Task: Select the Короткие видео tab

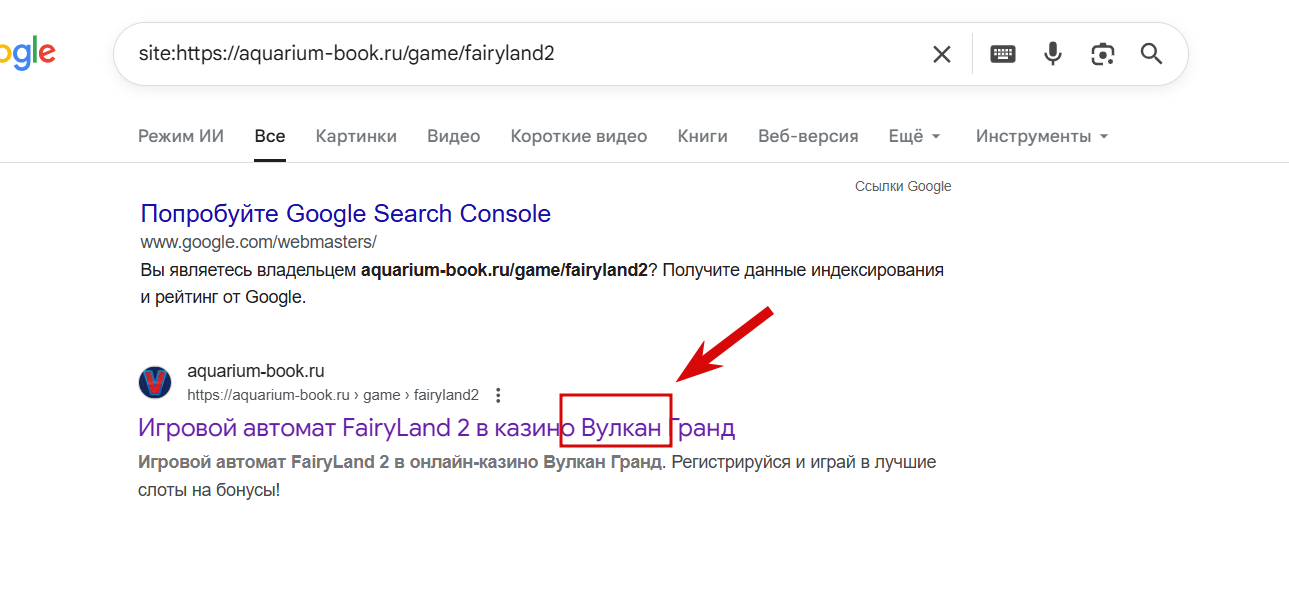Action: pyautogui.click(x=578, y=136)
